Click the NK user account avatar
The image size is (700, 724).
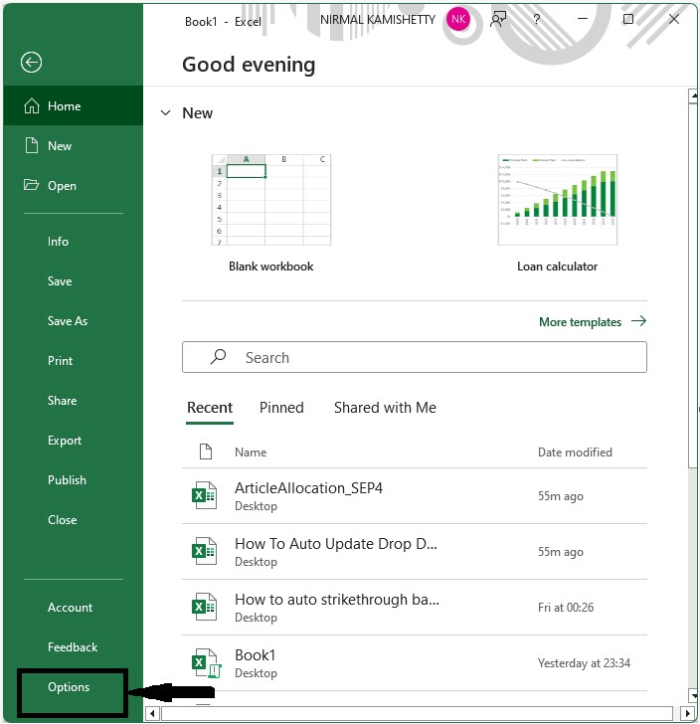coord(458,19)
